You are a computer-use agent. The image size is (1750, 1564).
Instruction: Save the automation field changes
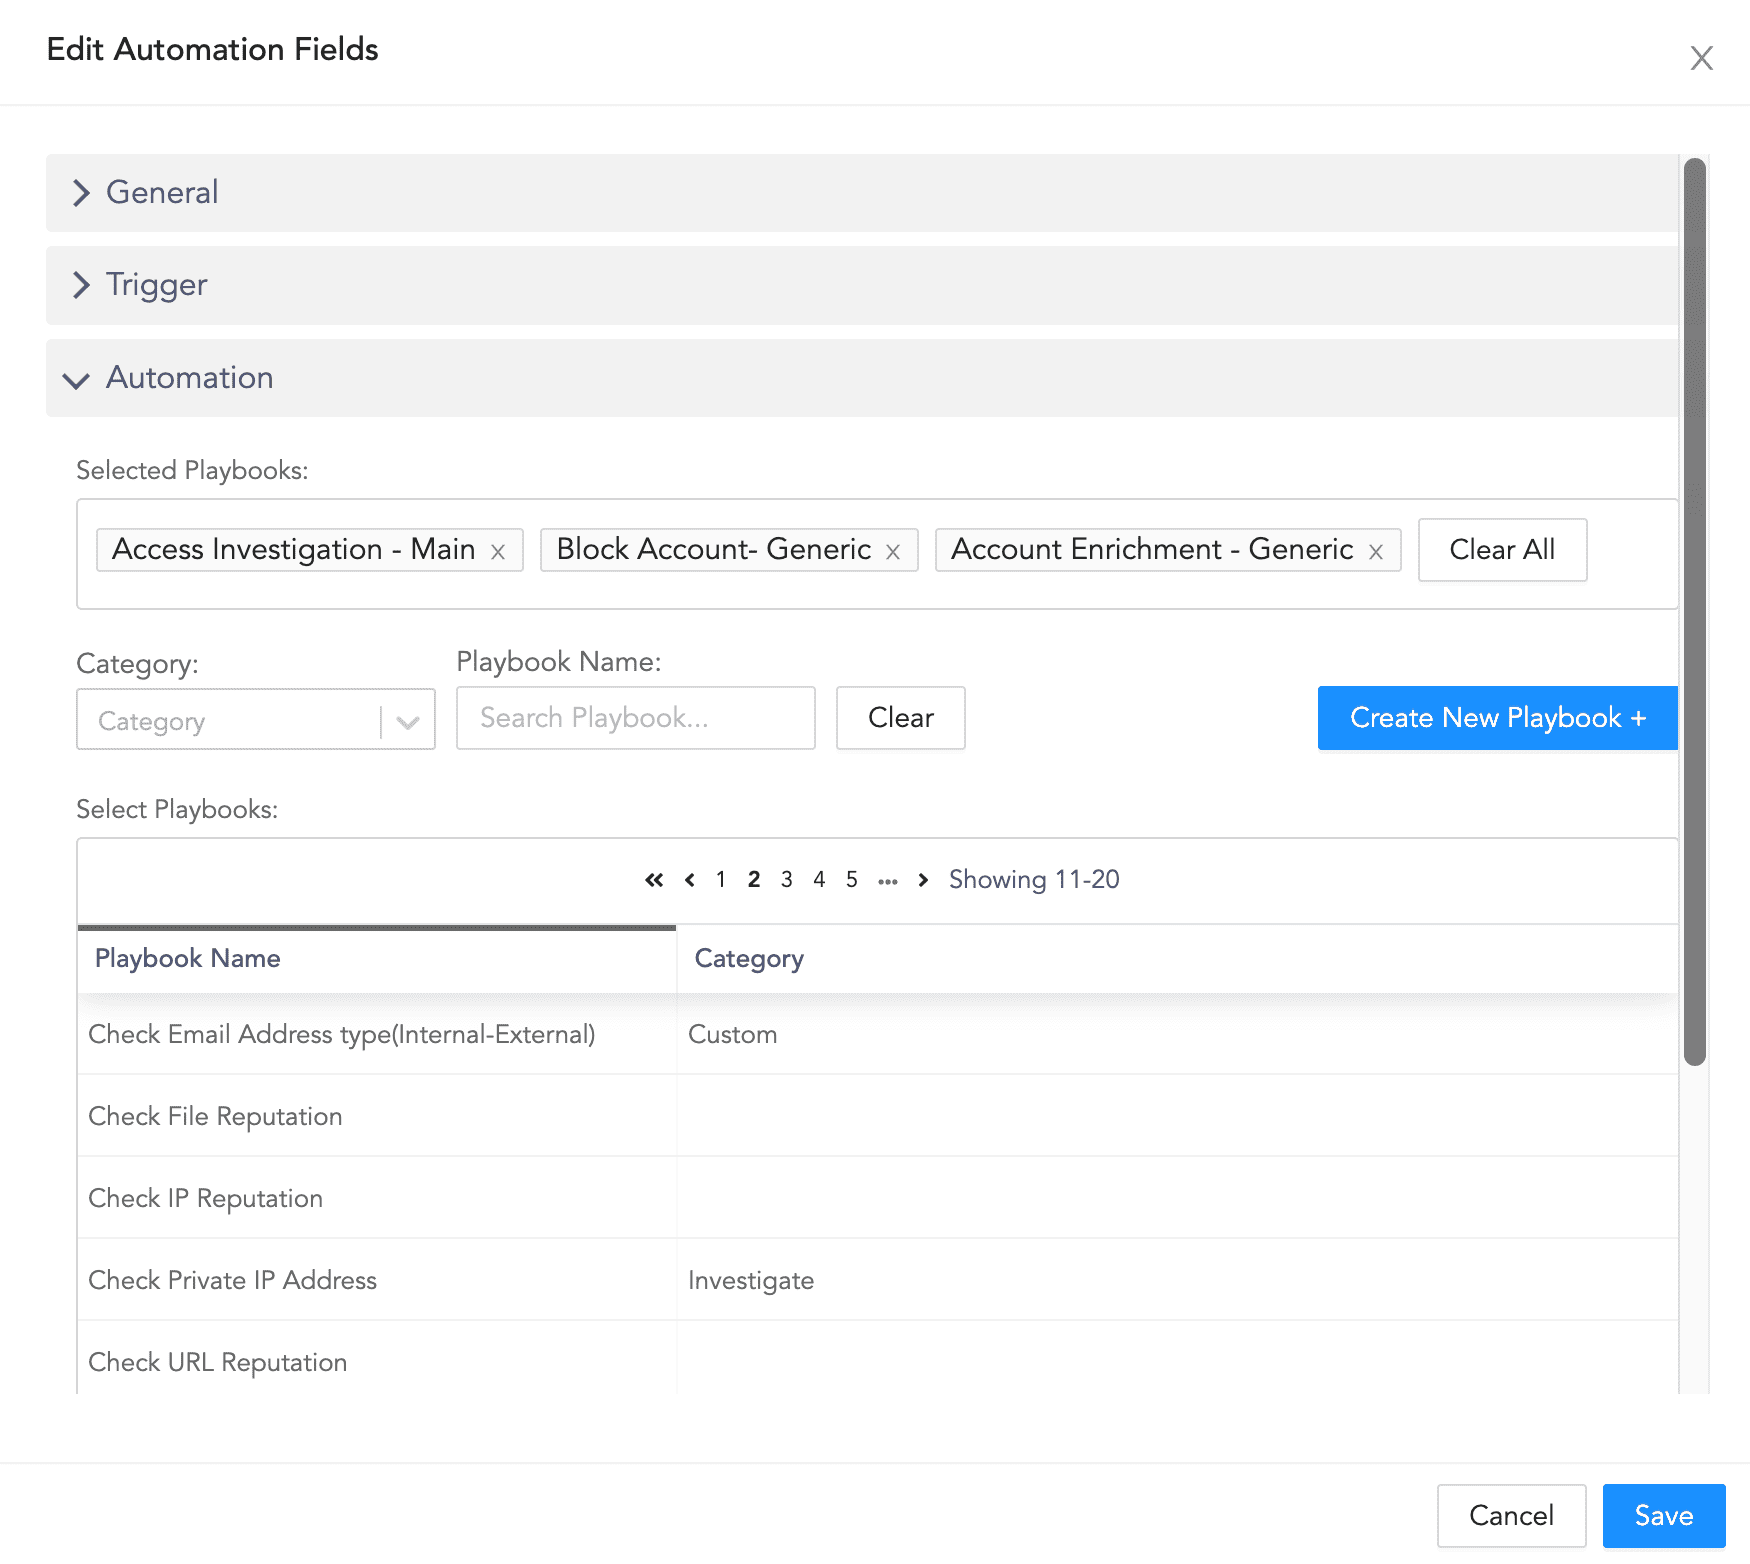pos(1663,1515)
